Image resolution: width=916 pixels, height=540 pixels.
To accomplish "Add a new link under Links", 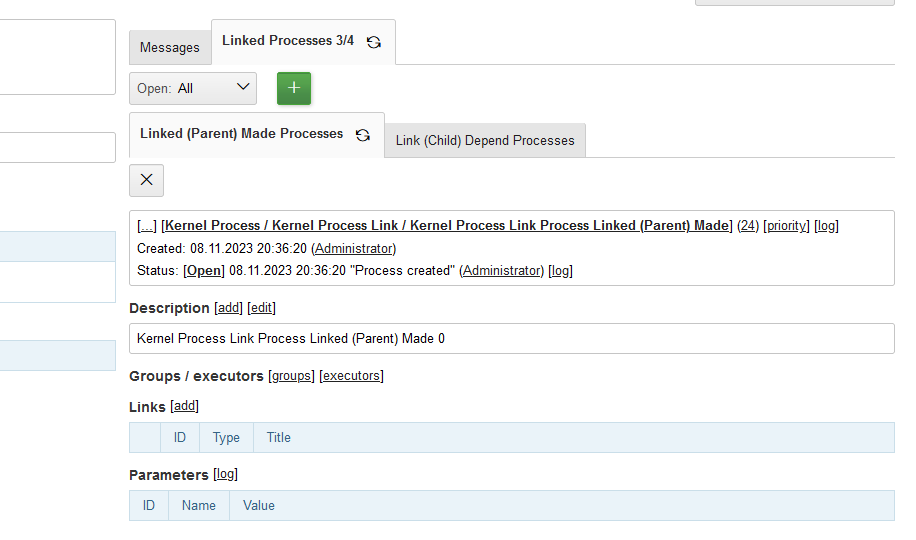I will coord(185,406).
